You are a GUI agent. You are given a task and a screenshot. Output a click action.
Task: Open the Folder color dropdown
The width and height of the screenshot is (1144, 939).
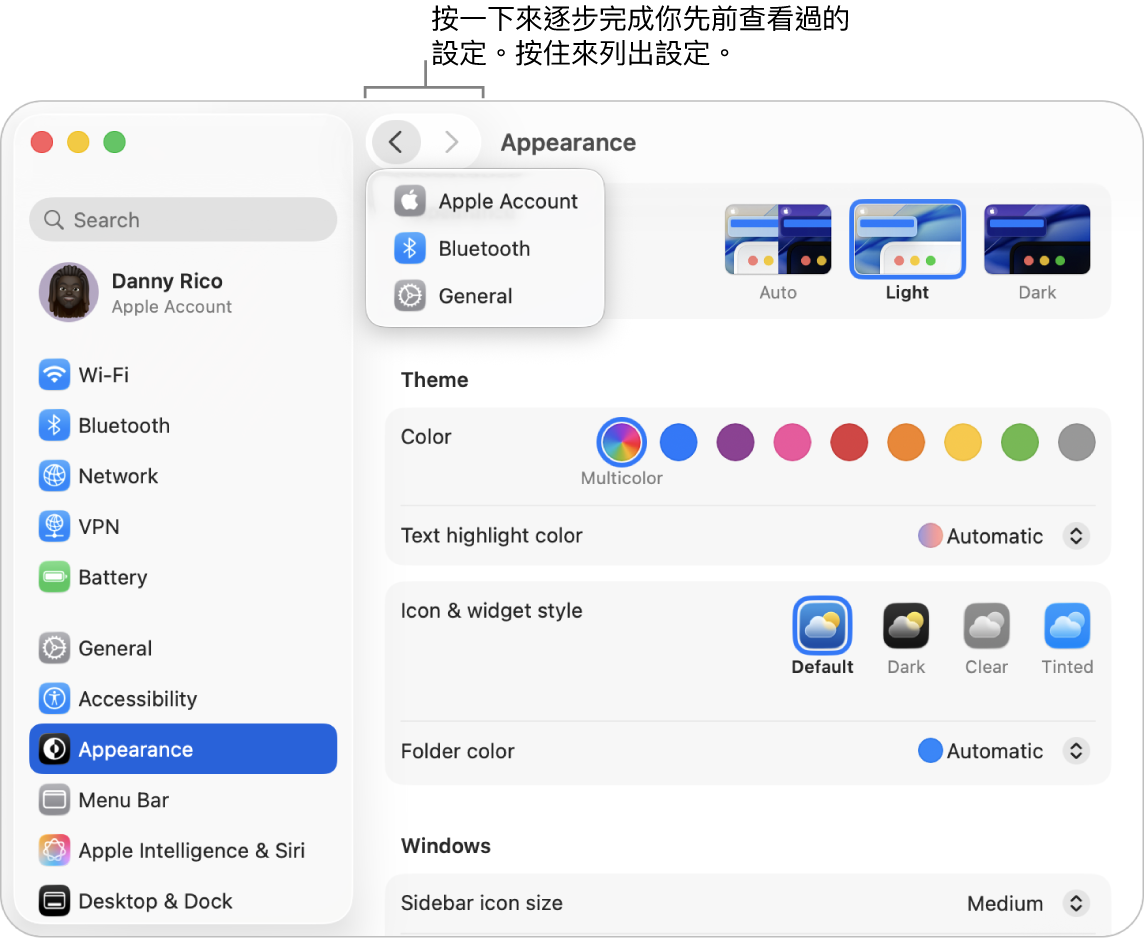(1076, 751)
